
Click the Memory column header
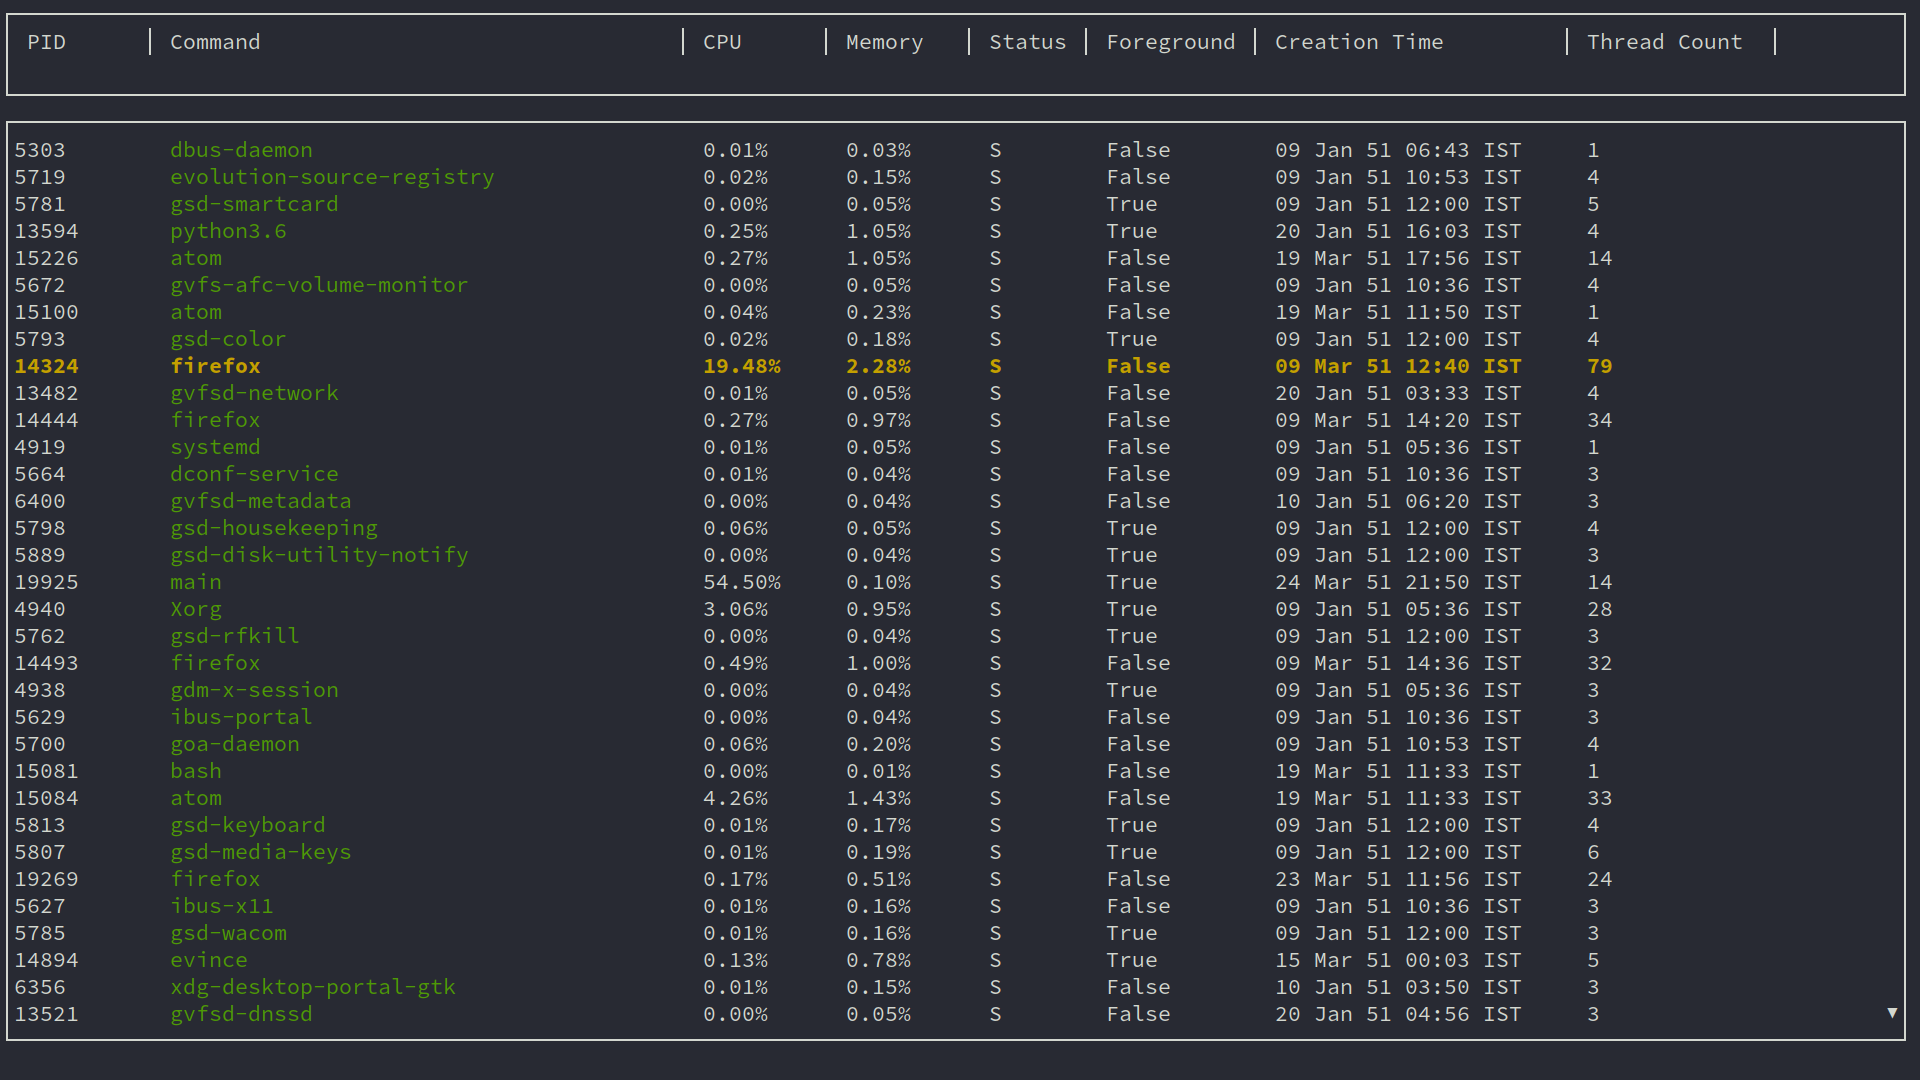(x=884, y=42)
